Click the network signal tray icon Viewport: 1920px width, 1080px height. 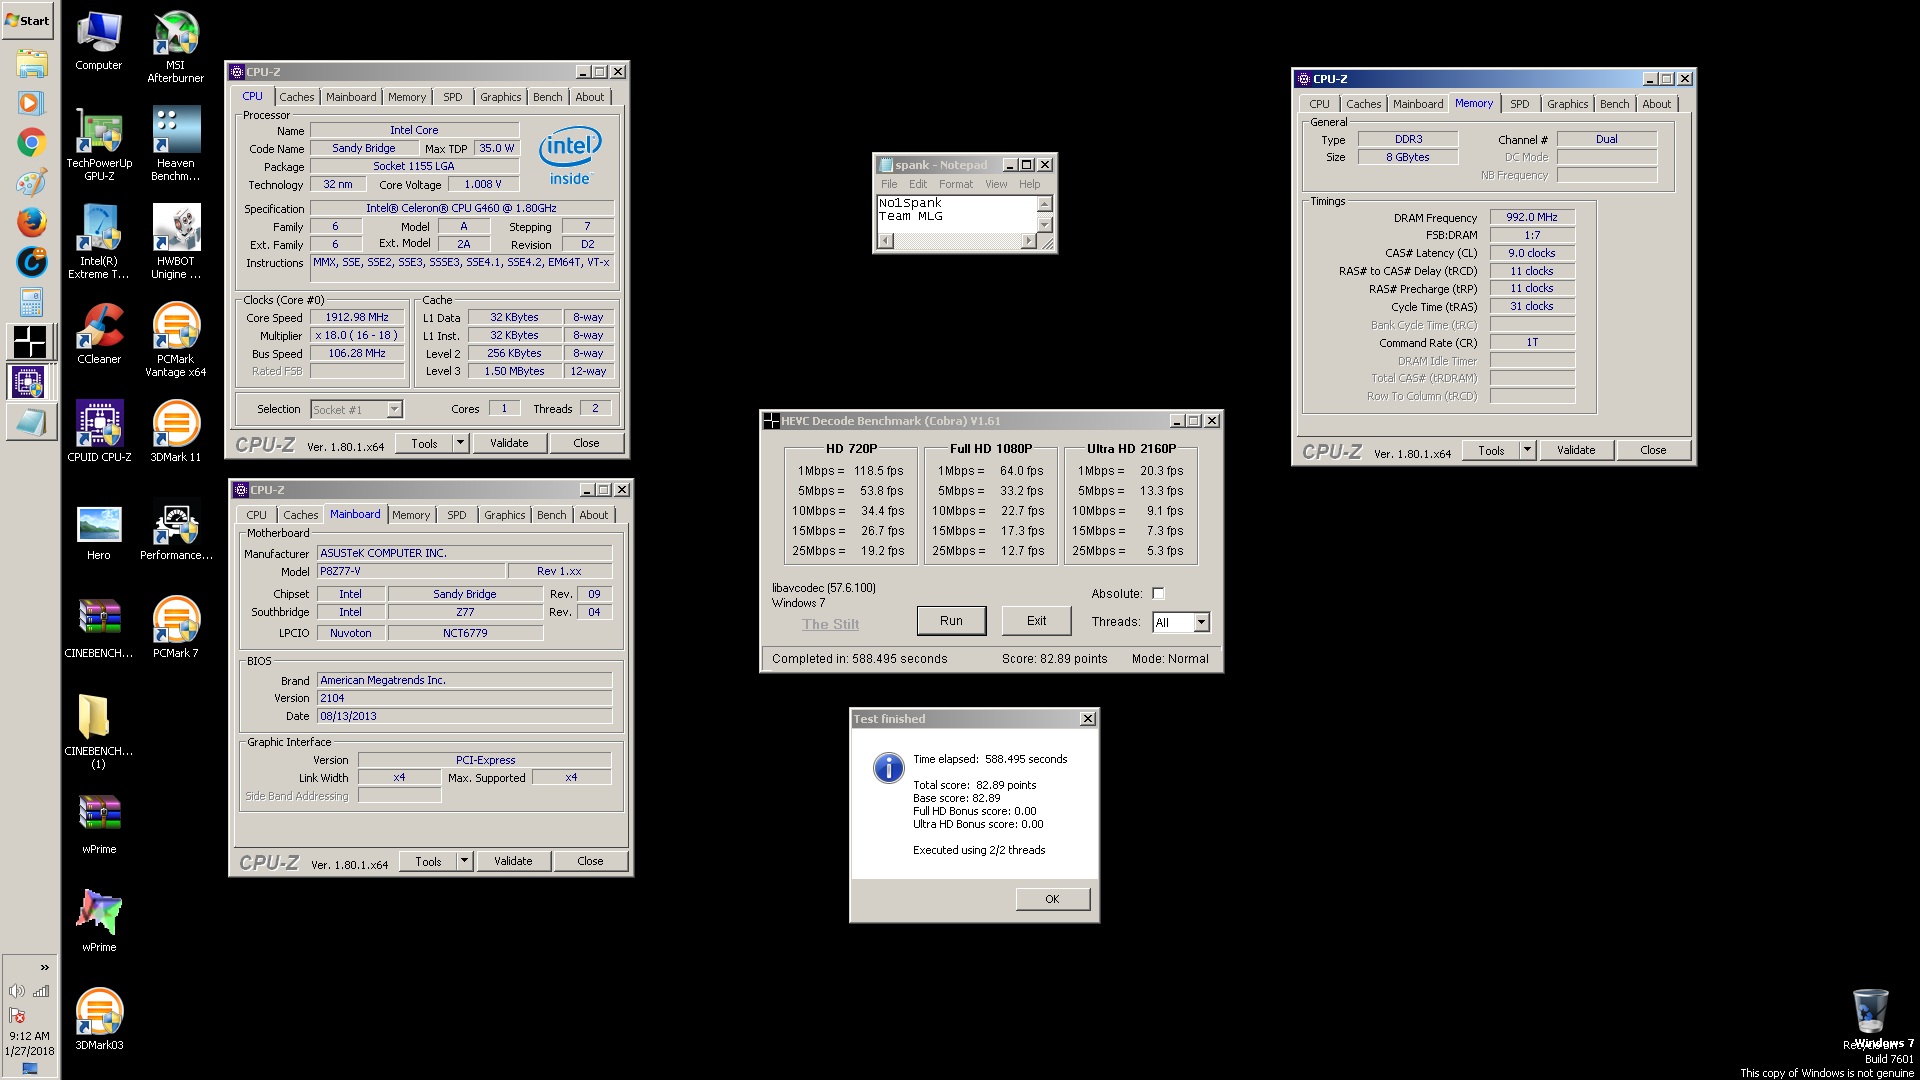[x=41, y=991]
